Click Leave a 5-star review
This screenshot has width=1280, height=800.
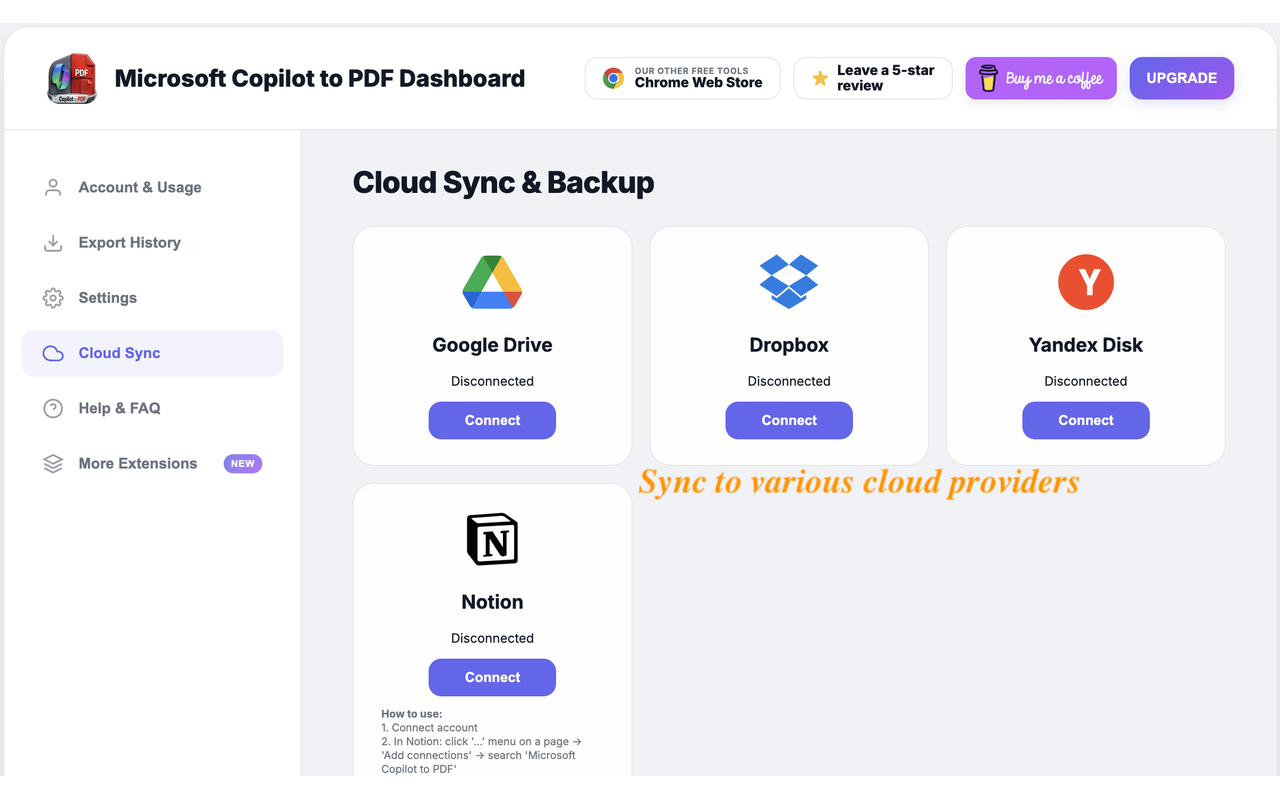pos(873,78)
